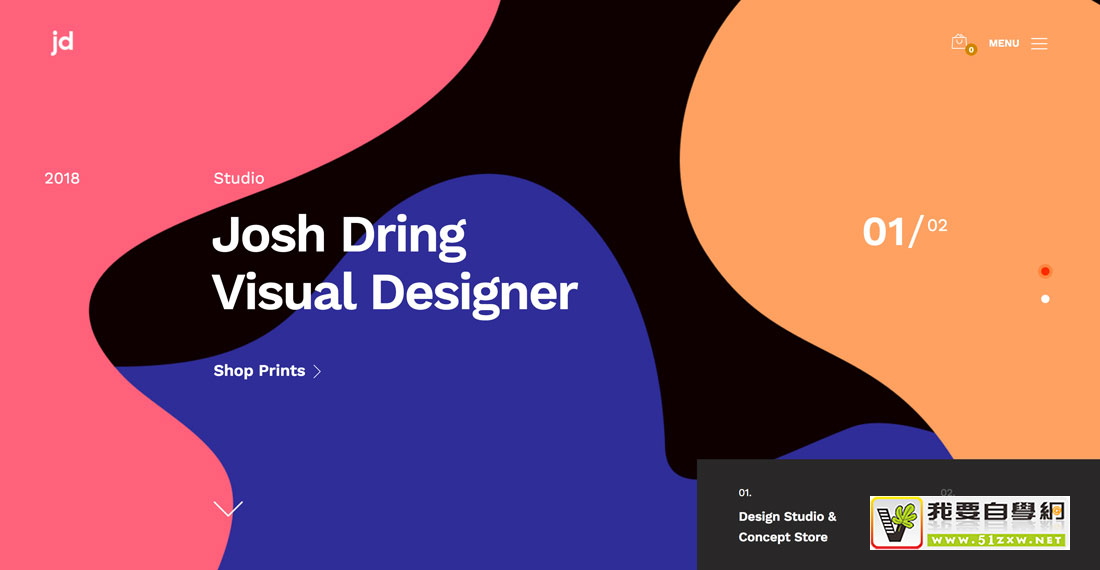This screenshot has width=1100, height=570.
Task: Open the MENU text label
Action: coord(1004,44)
